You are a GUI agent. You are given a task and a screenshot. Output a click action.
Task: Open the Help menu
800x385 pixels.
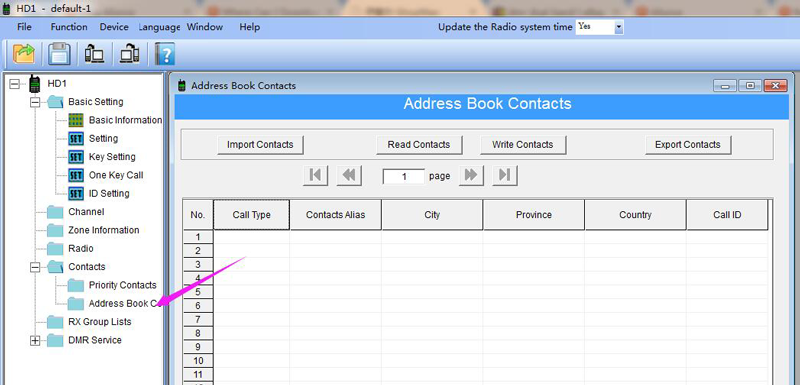249,27
